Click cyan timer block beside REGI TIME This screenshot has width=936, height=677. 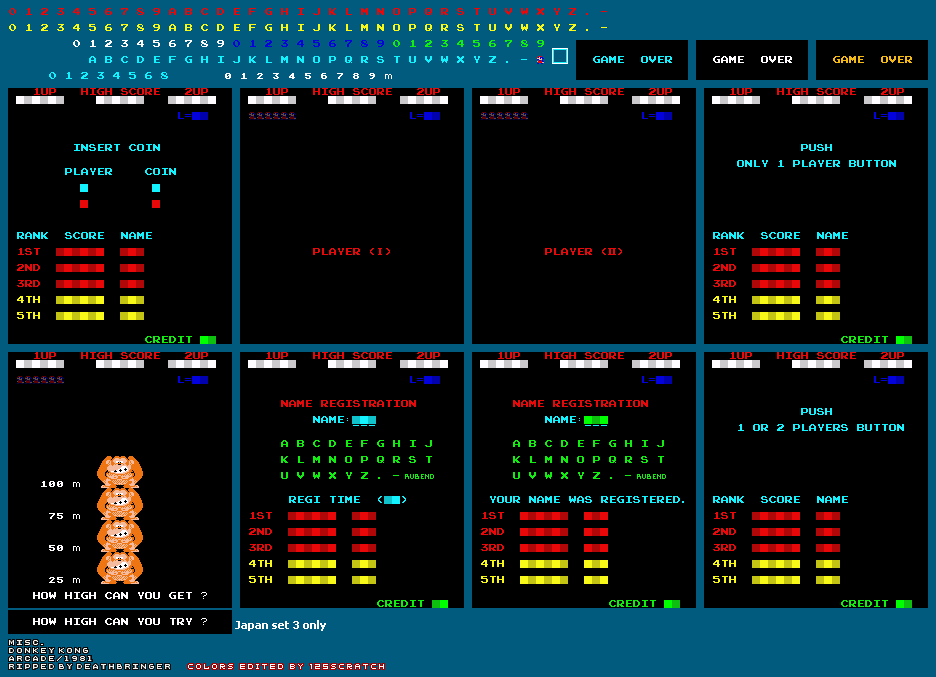click(392, 500)
